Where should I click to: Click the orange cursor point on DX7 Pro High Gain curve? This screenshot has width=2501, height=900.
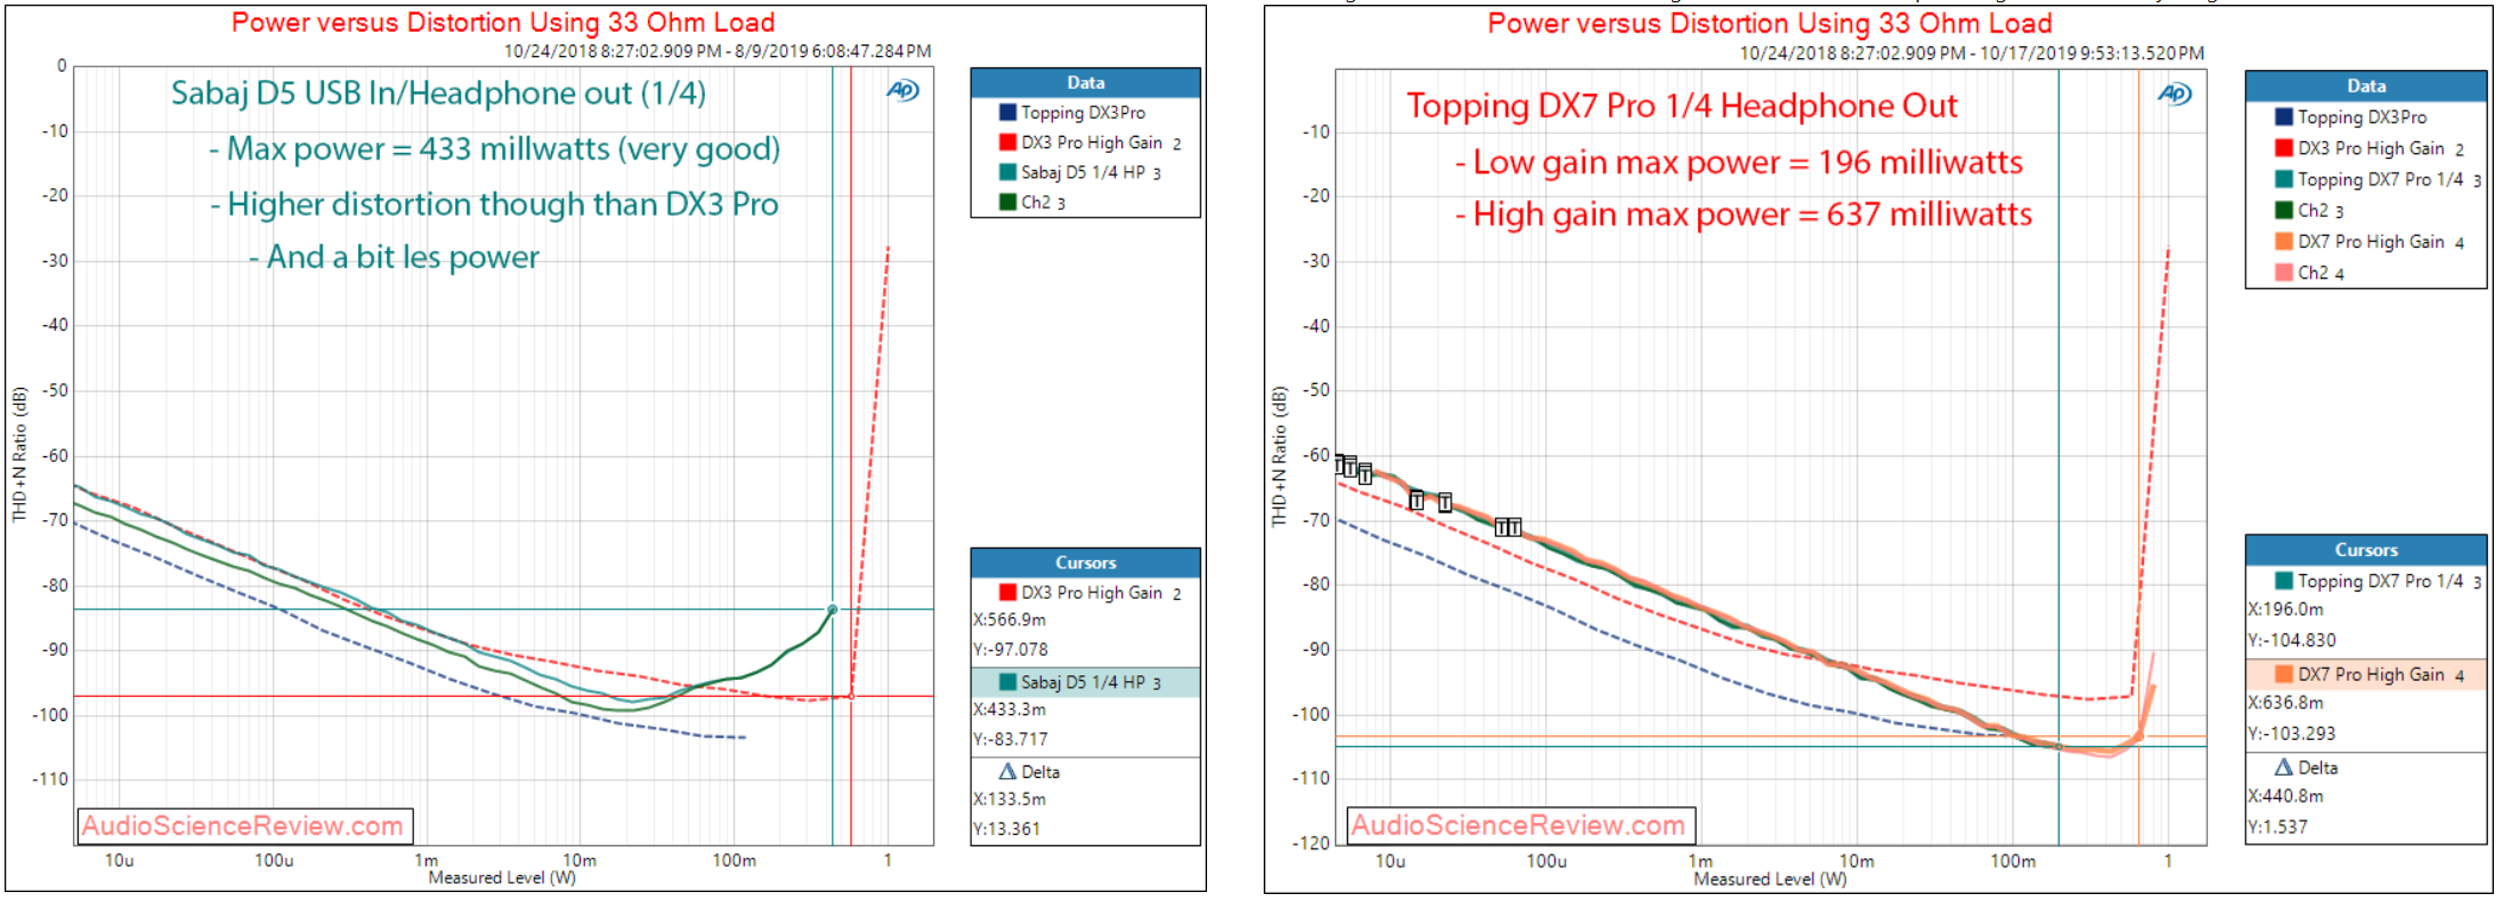tap(2138, 737)
